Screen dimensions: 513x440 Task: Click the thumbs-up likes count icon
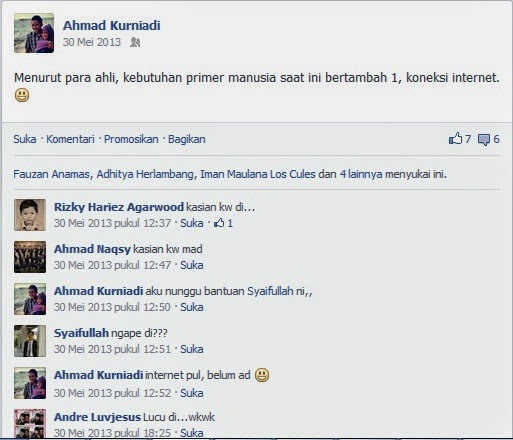coord(455,138)
